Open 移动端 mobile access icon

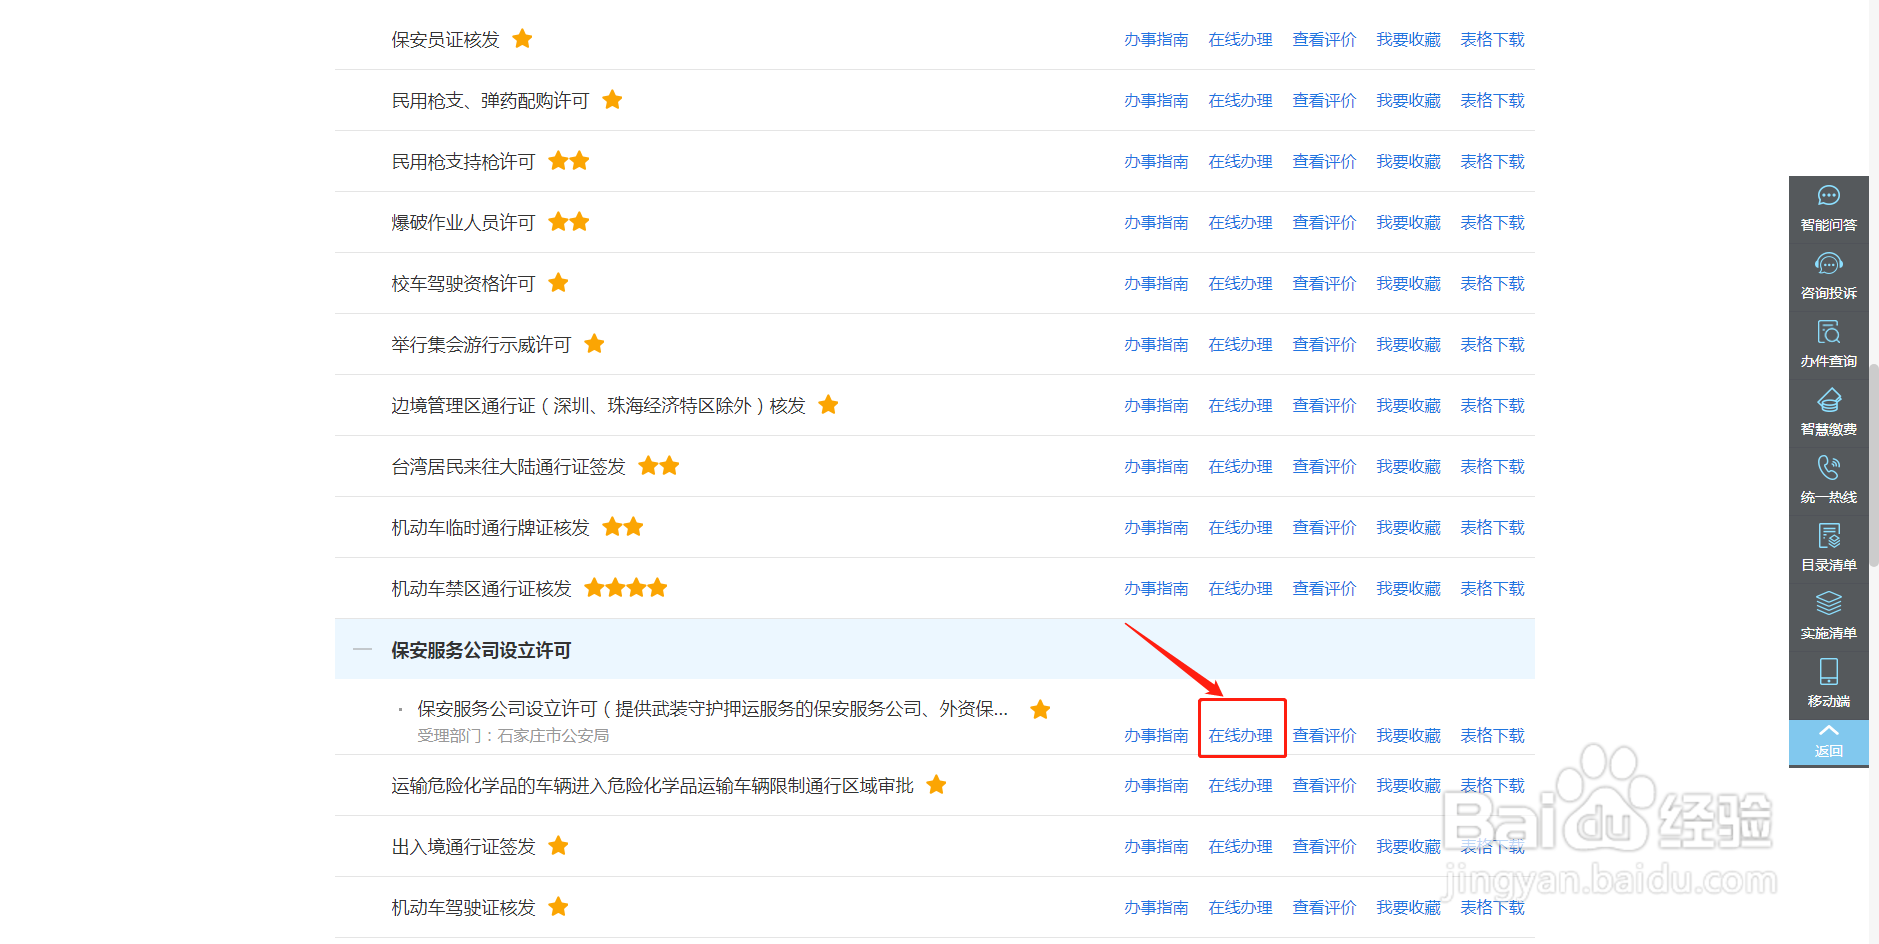click(1828, 683)
